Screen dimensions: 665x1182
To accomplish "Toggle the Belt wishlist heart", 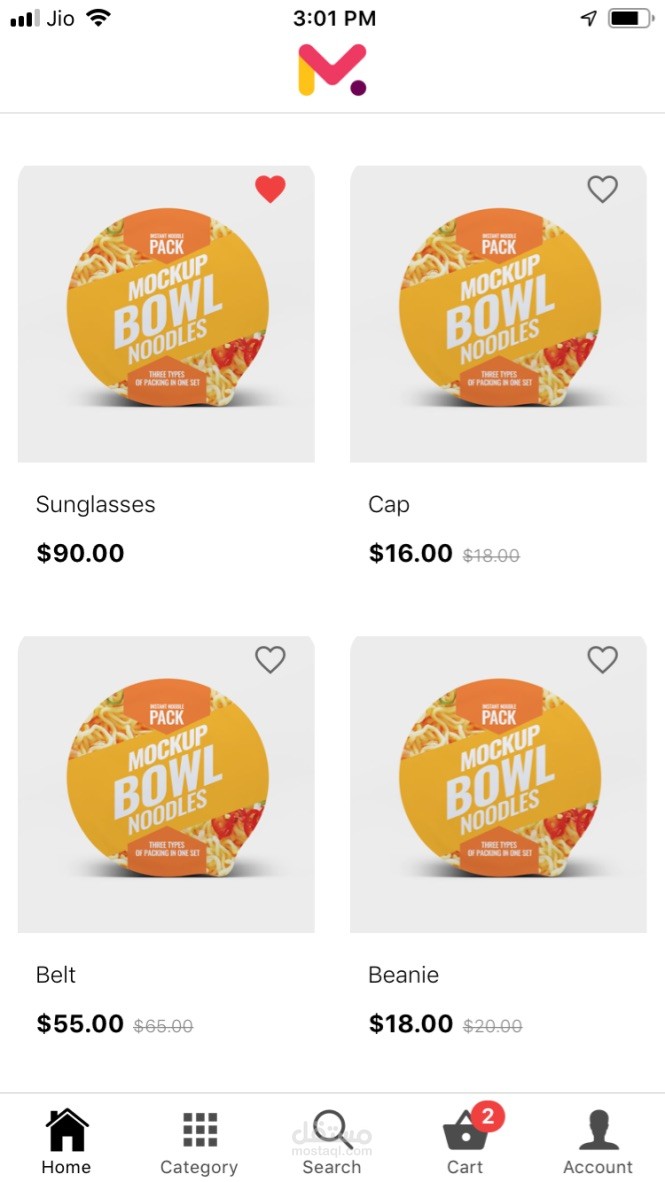I will click(x=270, y=659).
